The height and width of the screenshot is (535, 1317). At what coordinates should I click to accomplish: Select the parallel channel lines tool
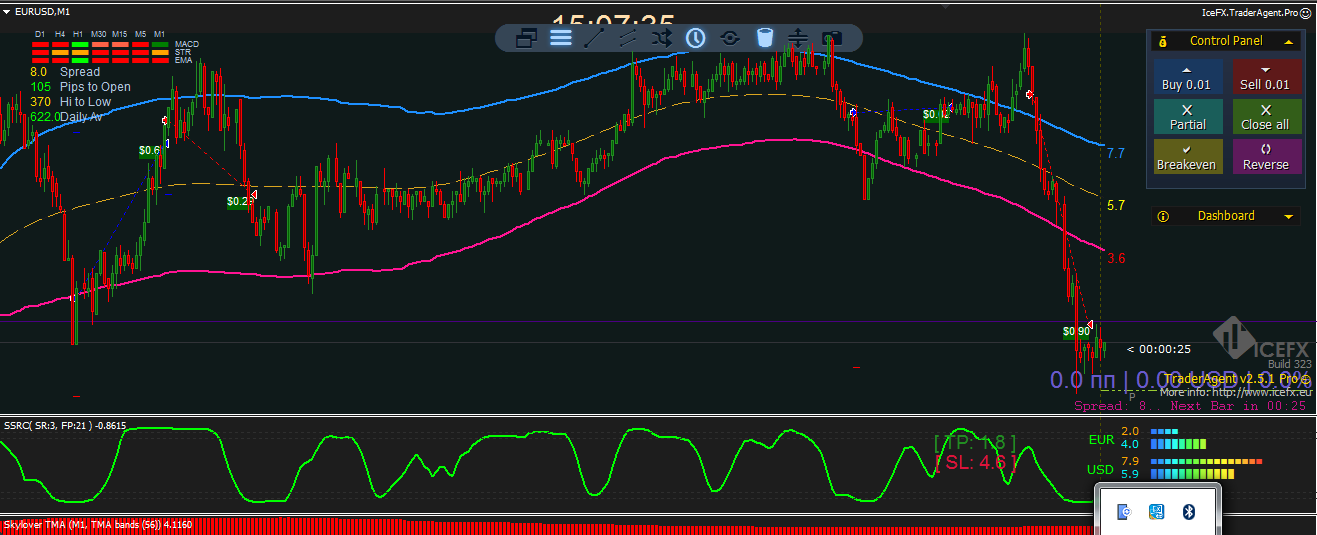(628, 38)
